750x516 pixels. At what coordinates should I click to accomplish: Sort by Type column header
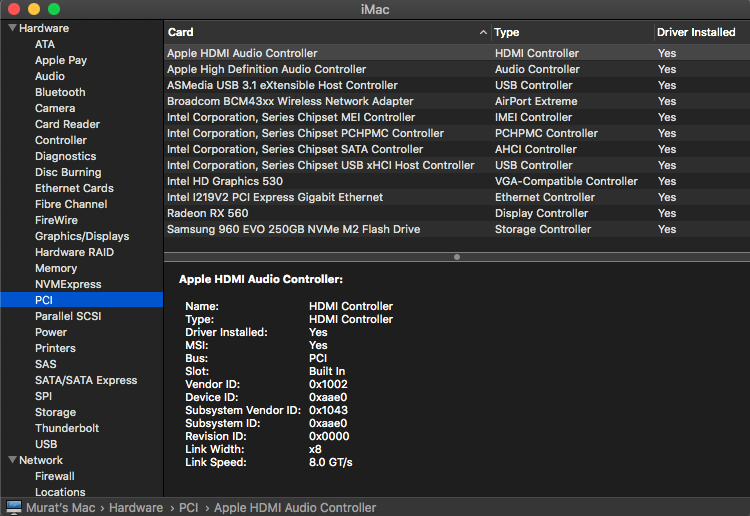572,32
